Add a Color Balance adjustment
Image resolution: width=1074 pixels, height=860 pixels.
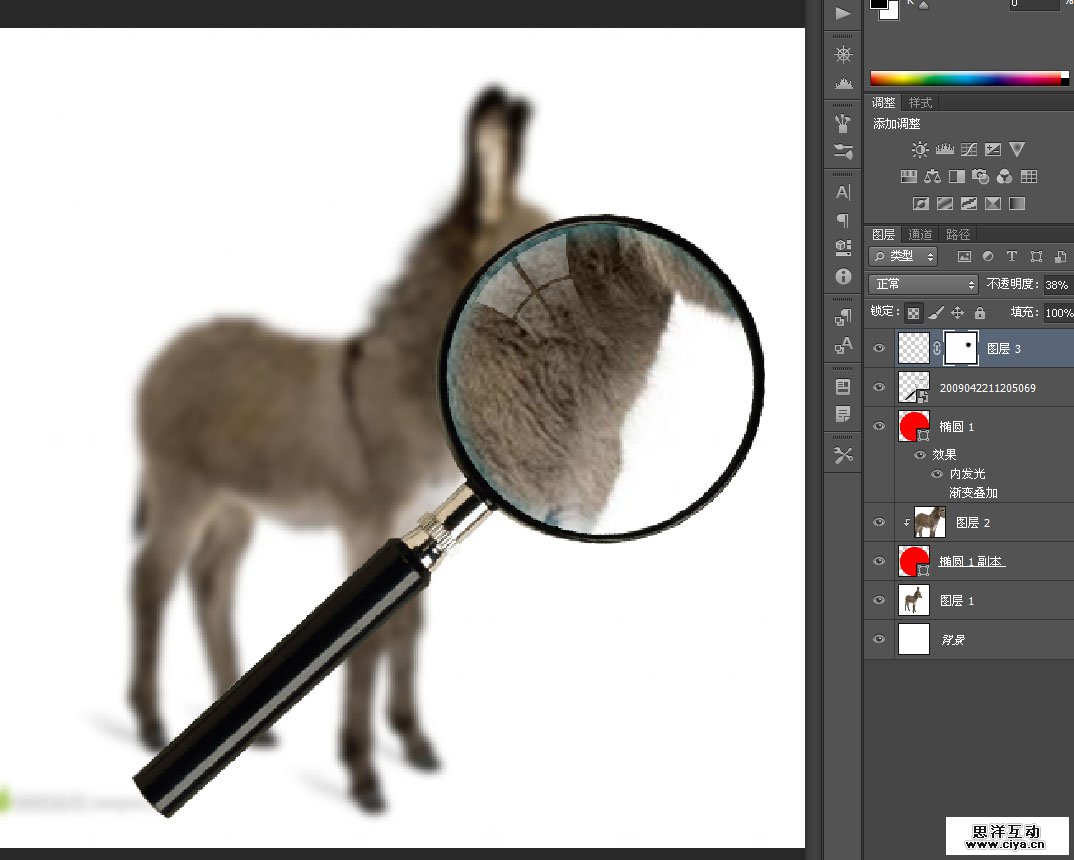click(x=932, y=177)
